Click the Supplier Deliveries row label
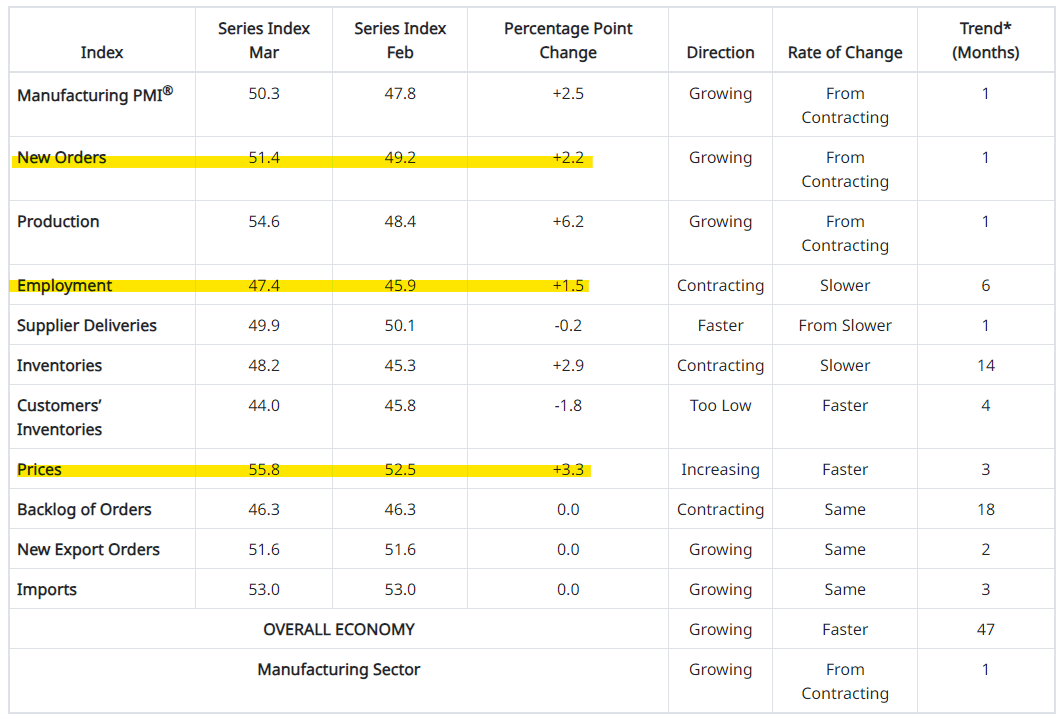This screenshot has height=719, width=1060. click(87, 326)
